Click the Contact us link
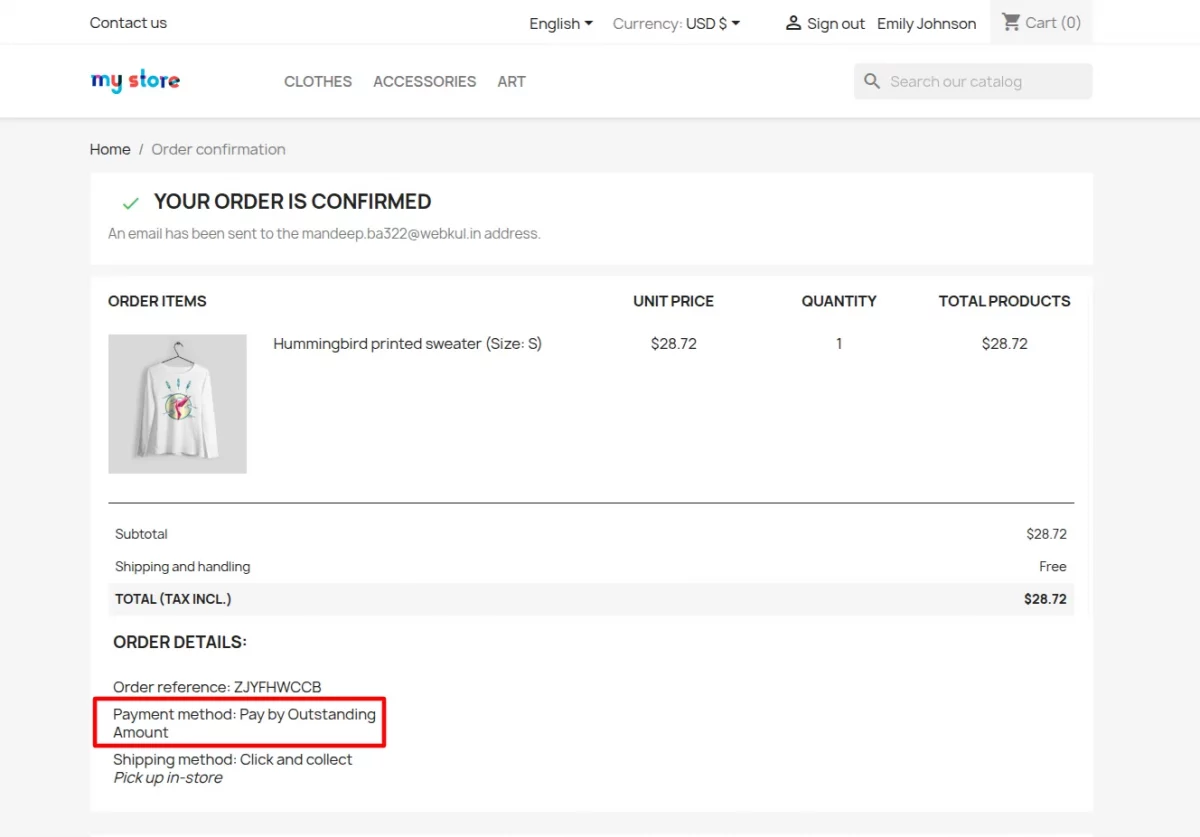1200x837 pixels. click(x=128, y=22)
